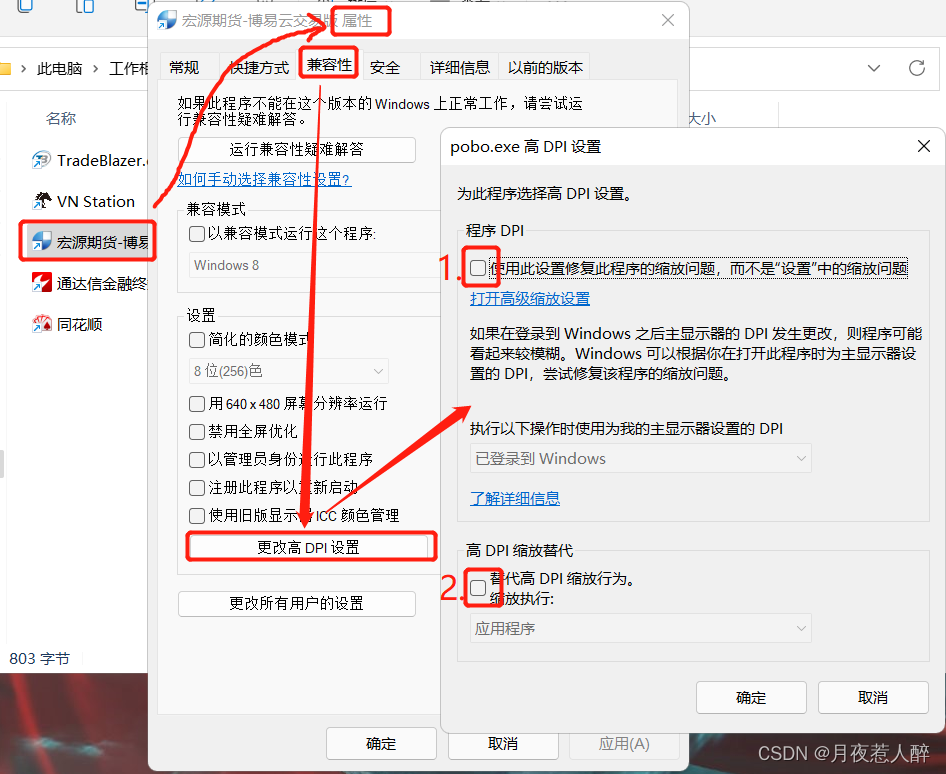Open the 8 位(256)色 color dropdown

(289, 371)
